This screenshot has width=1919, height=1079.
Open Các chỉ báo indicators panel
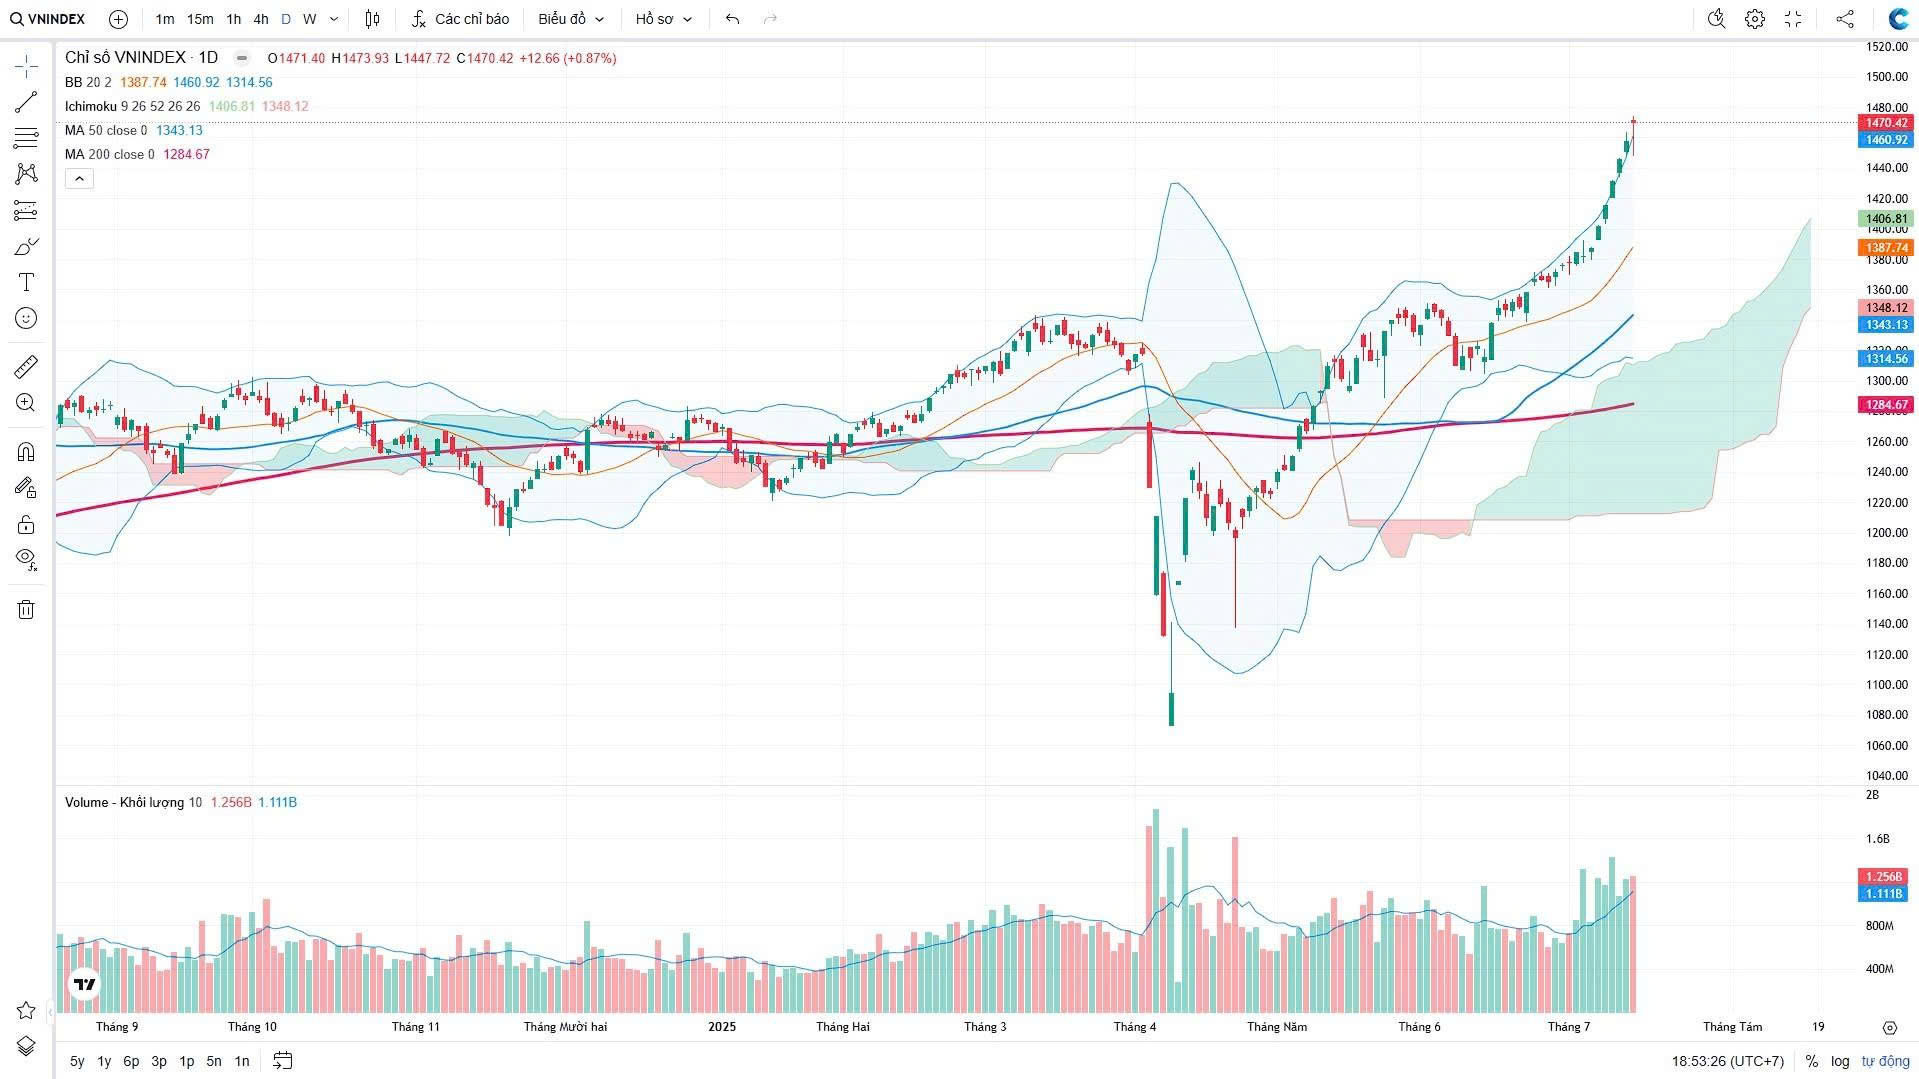click(x=461, y=19)
